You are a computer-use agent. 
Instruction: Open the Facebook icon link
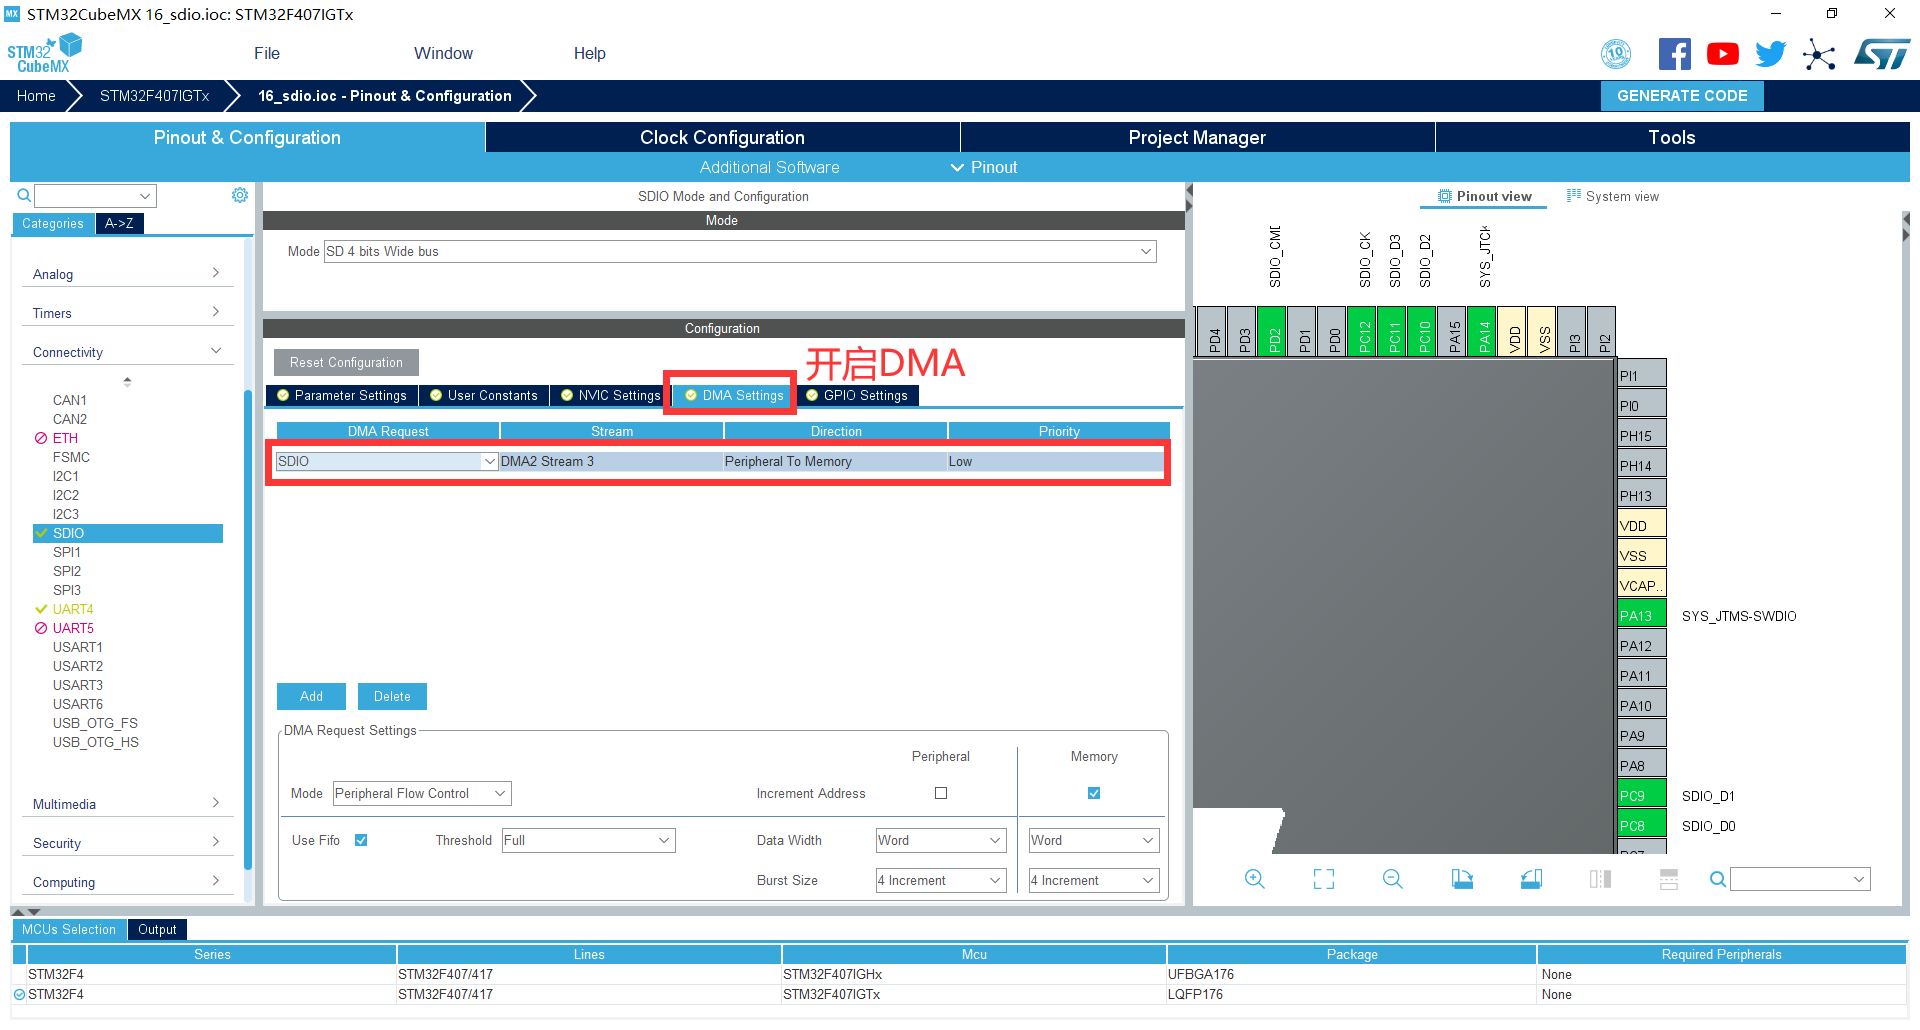1674,54
